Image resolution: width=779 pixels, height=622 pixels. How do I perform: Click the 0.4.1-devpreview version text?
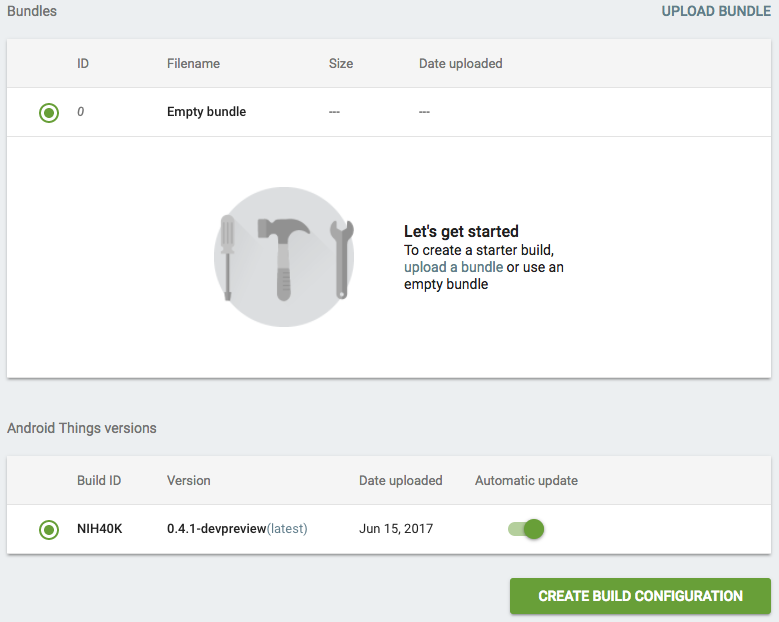pos(216,529)
